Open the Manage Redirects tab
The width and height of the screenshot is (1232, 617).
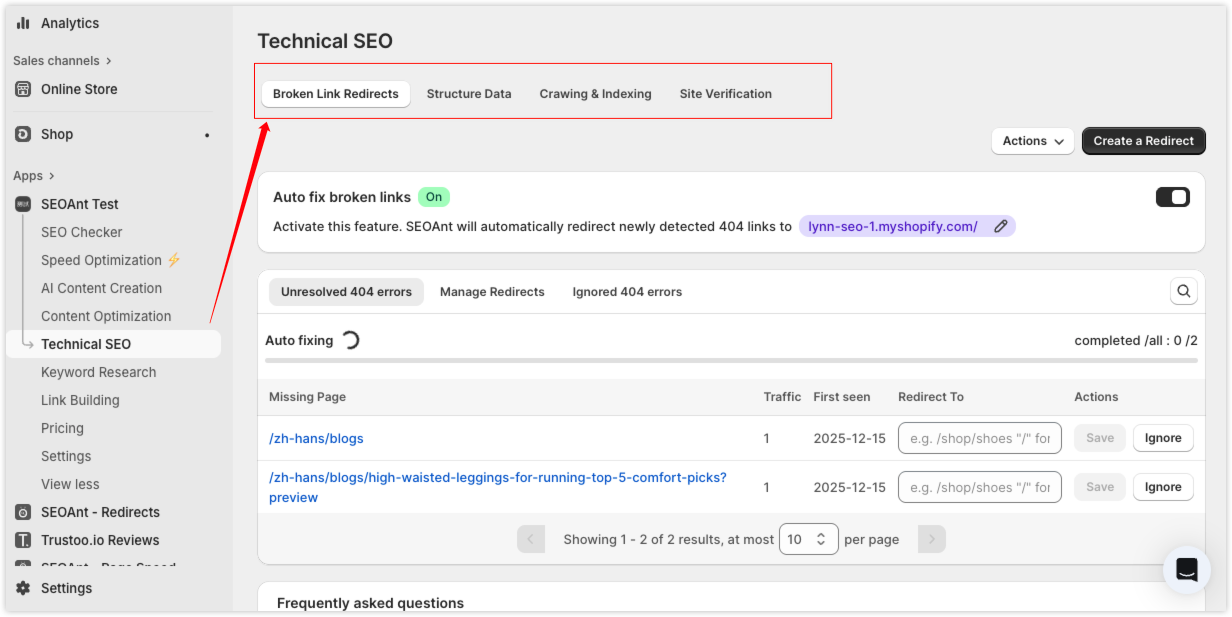point(492,292)
